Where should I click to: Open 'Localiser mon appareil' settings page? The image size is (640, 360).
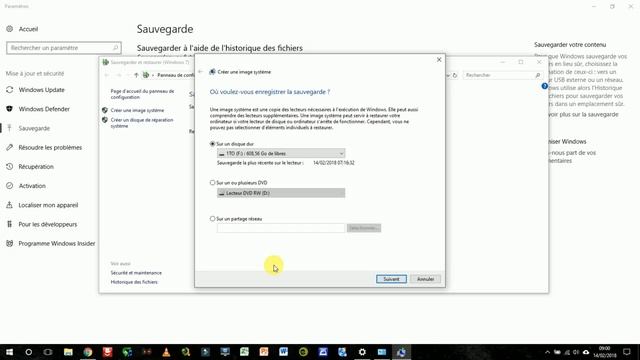[48, 205]
